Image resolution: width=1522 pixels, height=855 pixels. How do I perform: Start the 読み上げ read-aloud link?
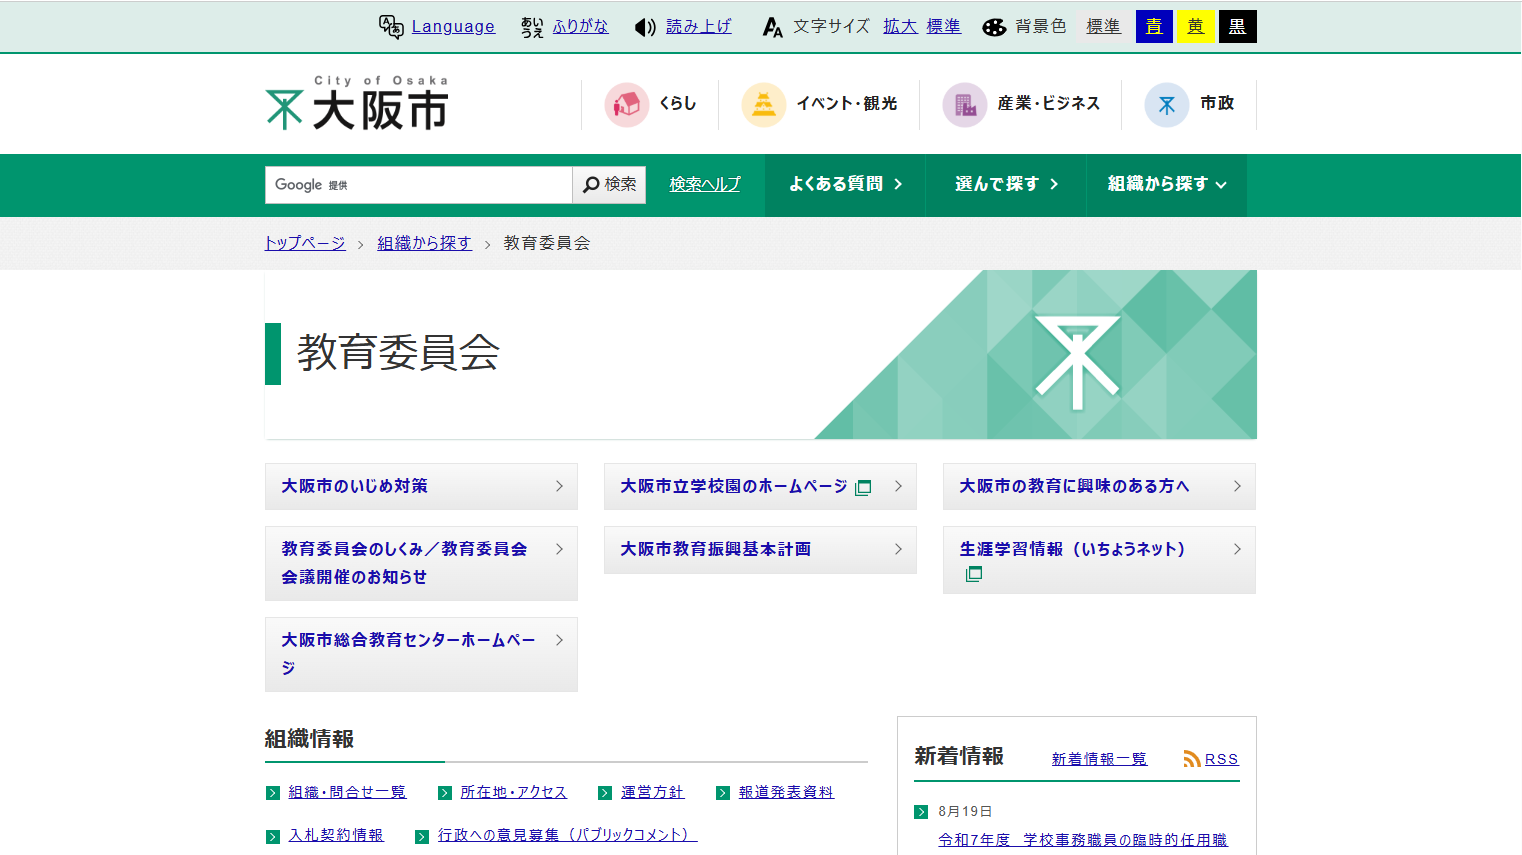[699, 27]
